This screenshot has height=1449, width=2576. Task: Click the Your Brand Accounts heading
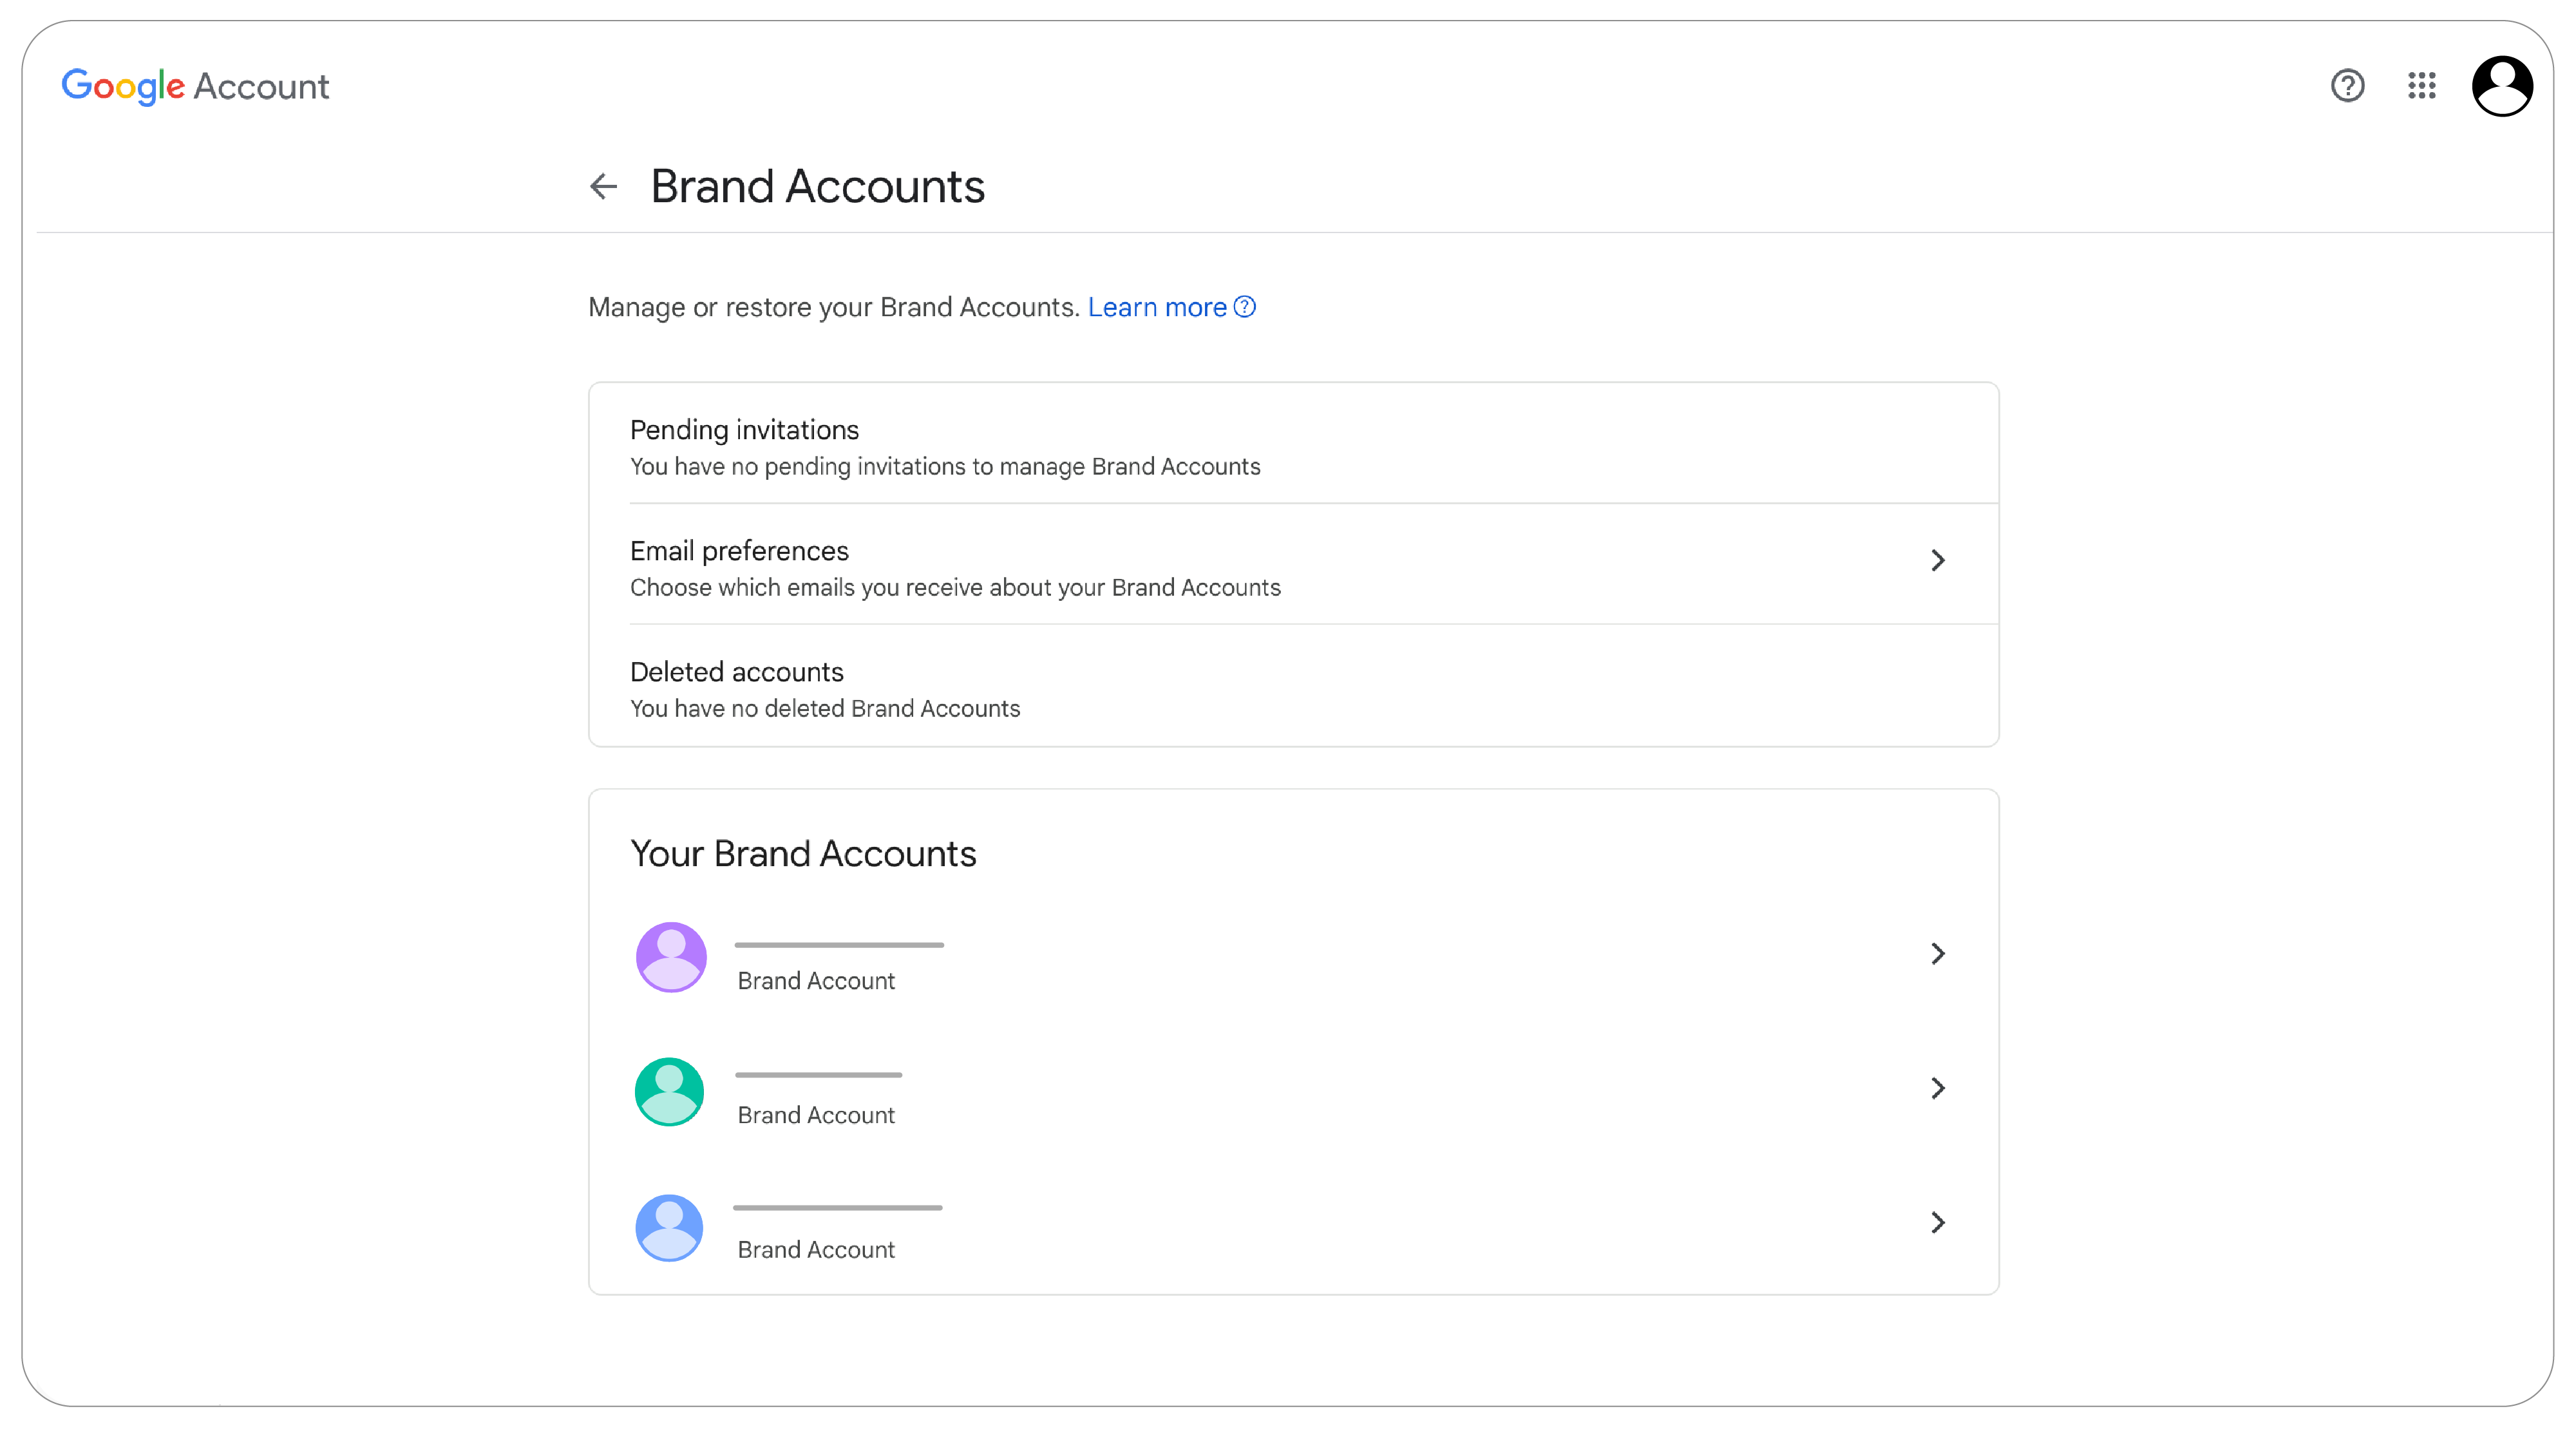tap(803, 854)
